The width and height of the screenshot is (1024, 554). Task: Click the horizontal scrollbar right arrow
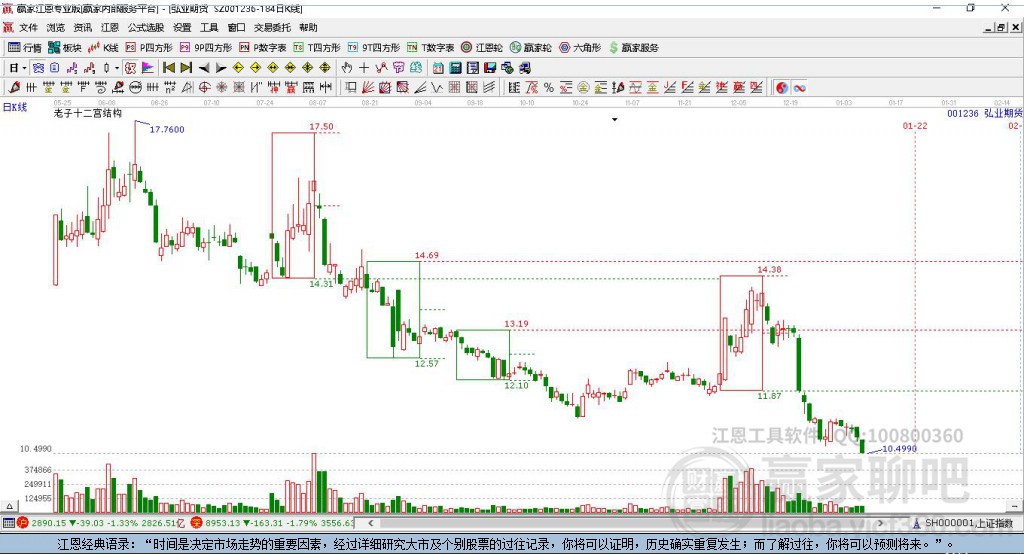tap(880, 523)
